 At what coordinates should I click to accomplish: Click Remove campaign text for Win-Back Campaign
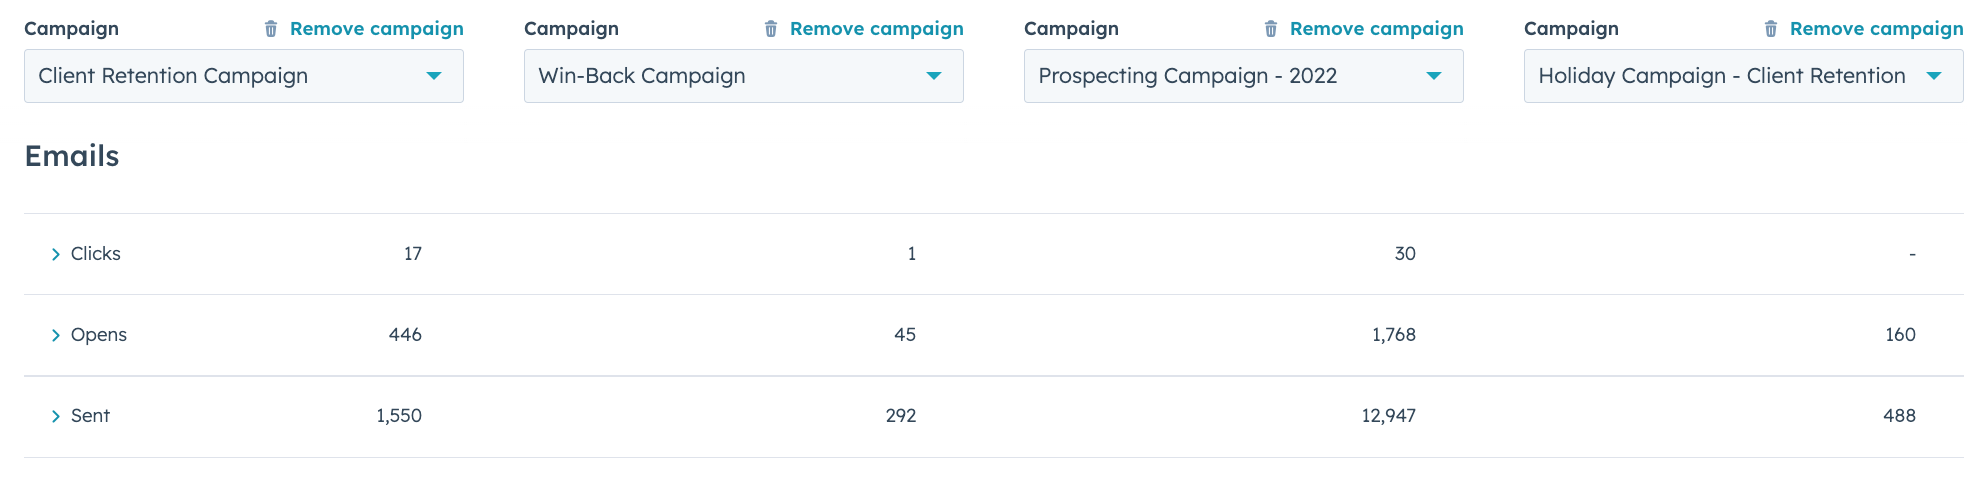coord(877,29)
